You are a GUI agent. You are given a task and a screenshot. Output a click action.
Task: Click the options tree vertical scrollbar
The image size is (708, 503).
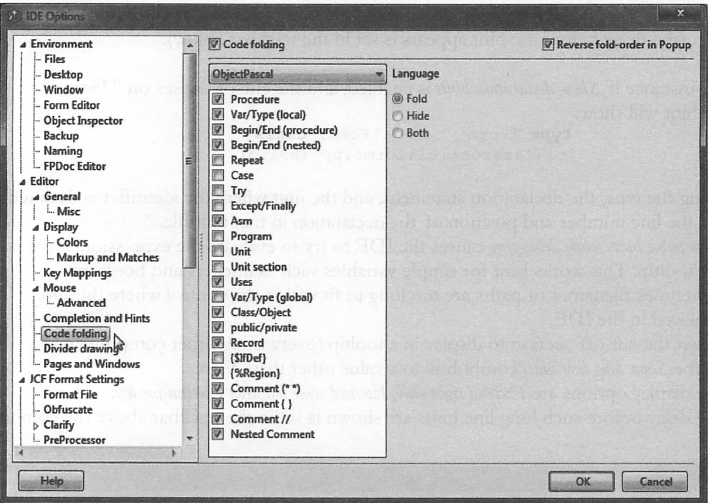pos(191,200)
